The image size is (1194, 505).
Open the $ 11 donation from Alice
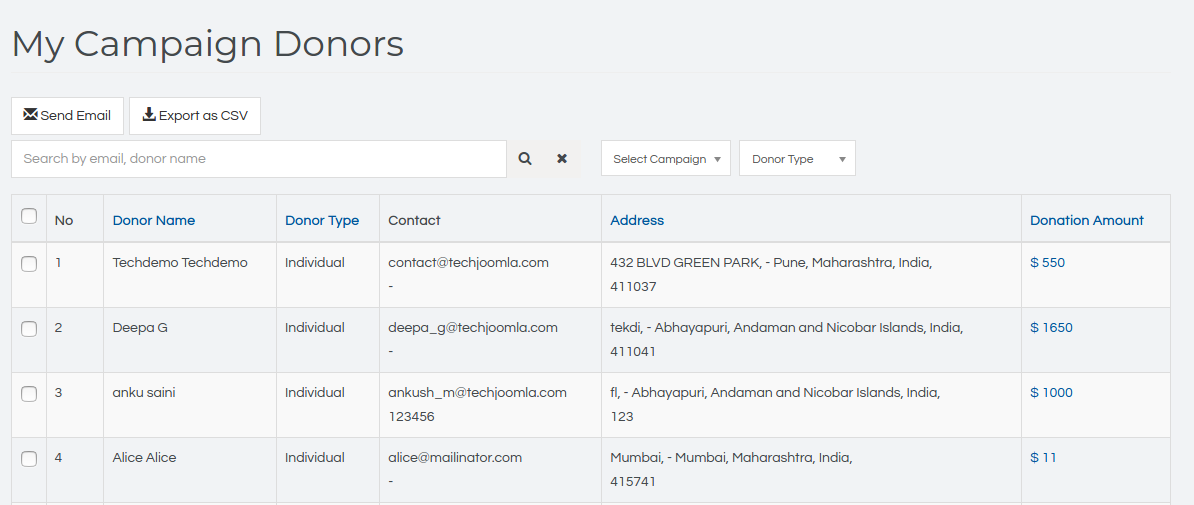[x=1043, y=458]
